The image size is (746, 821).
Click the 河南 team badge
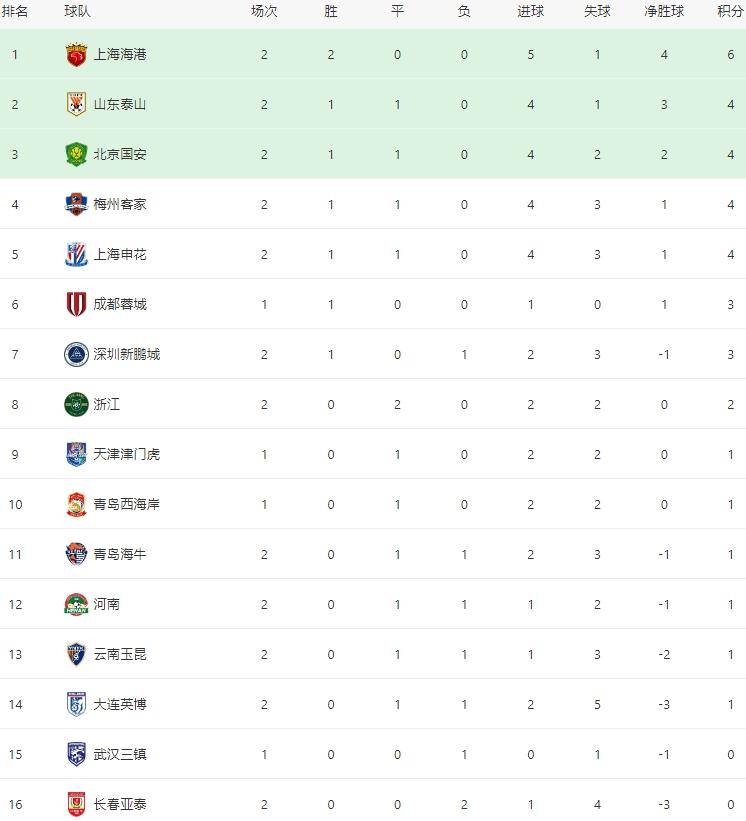(76, 604)
